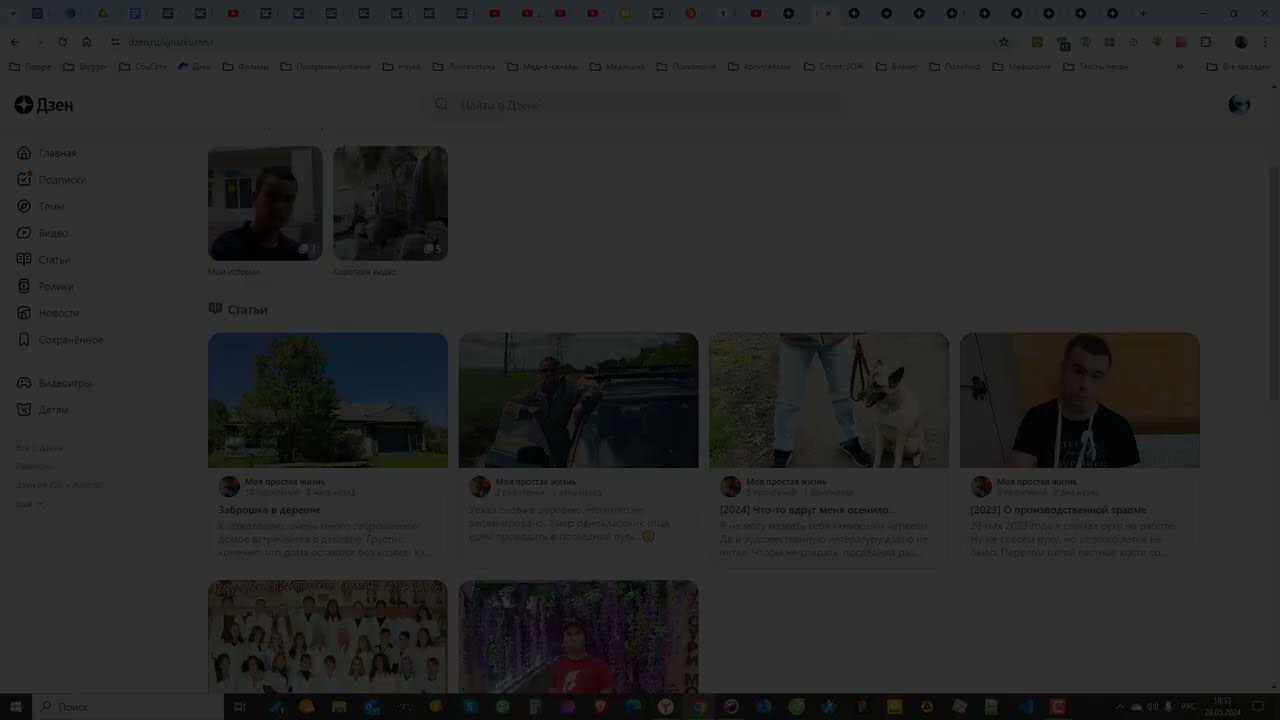Open article [2024] Что-то вдруг меня осенило
This screenshot has width=1280, height=720.
pos(807,510)
